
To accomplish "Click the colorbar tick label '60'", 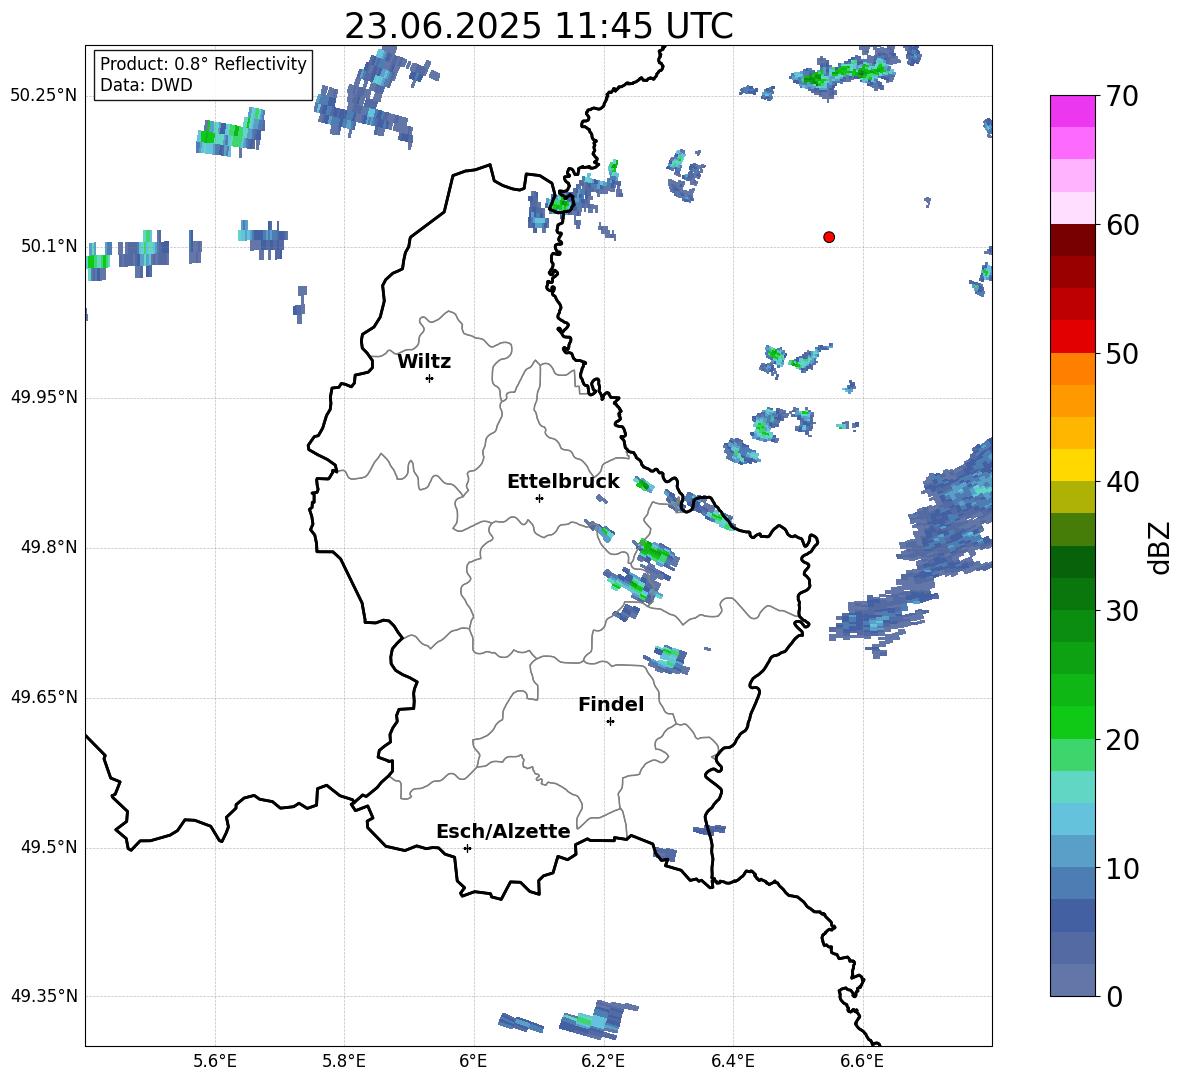I will point(1122,225).
